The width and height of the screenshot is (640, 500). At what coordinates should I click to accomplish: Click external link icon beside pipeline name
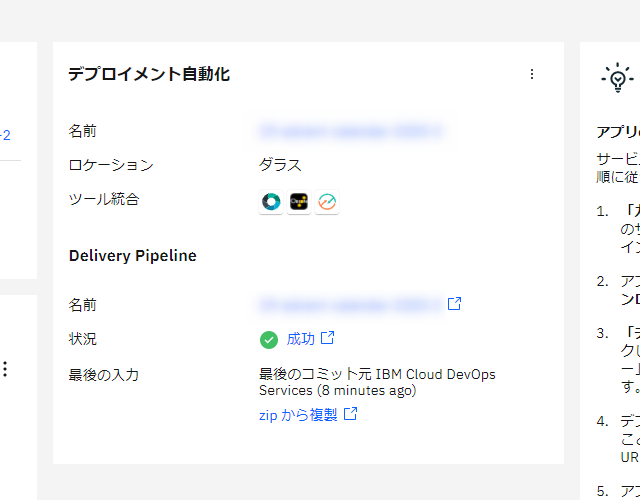454,303
